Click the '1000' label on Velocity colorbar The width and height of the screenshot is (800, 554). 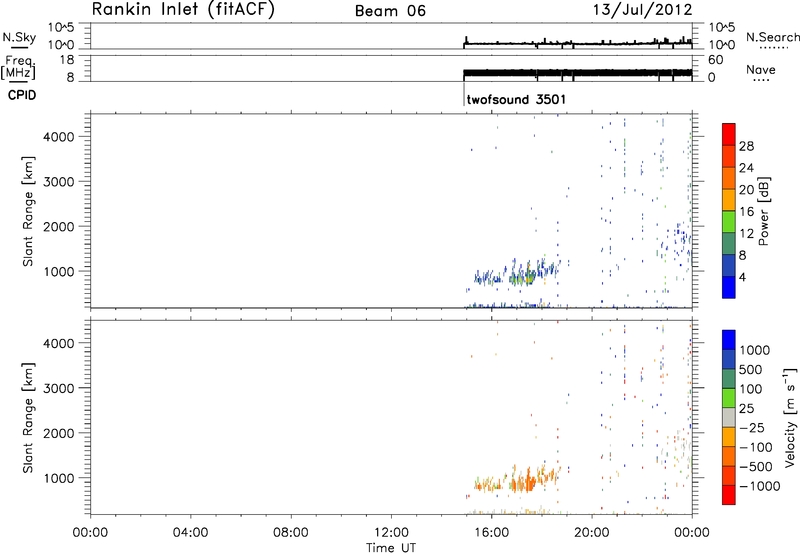pos(755,350)
